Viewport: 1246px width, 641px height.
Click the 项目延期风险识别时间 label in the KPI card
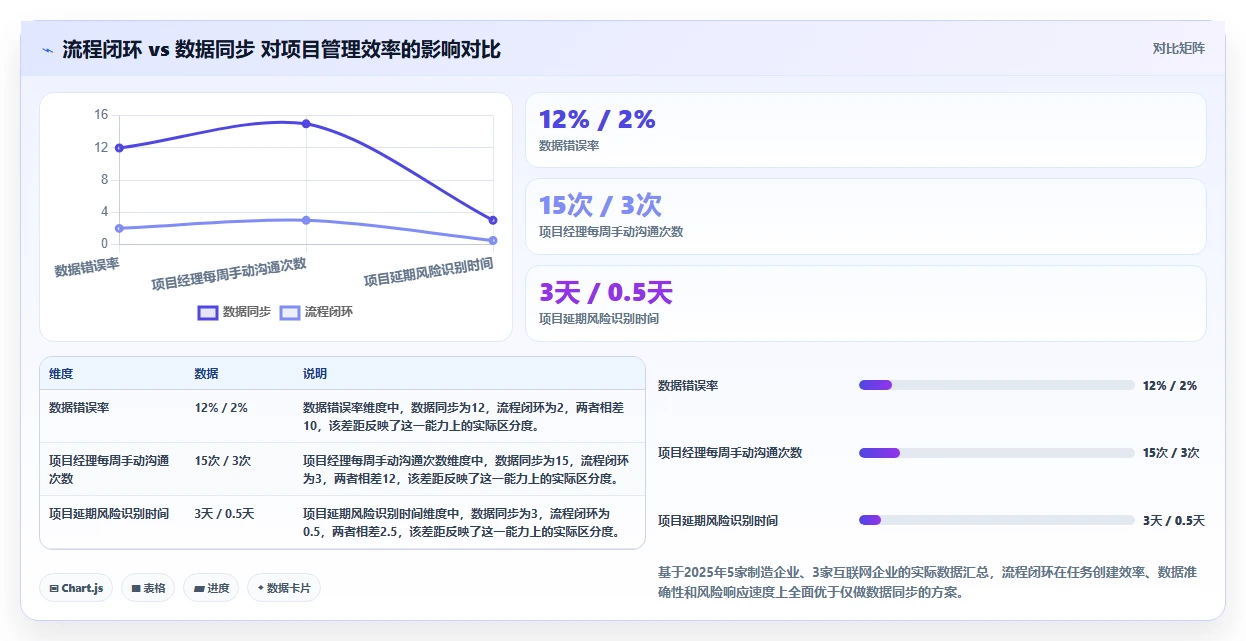point(599,319)
